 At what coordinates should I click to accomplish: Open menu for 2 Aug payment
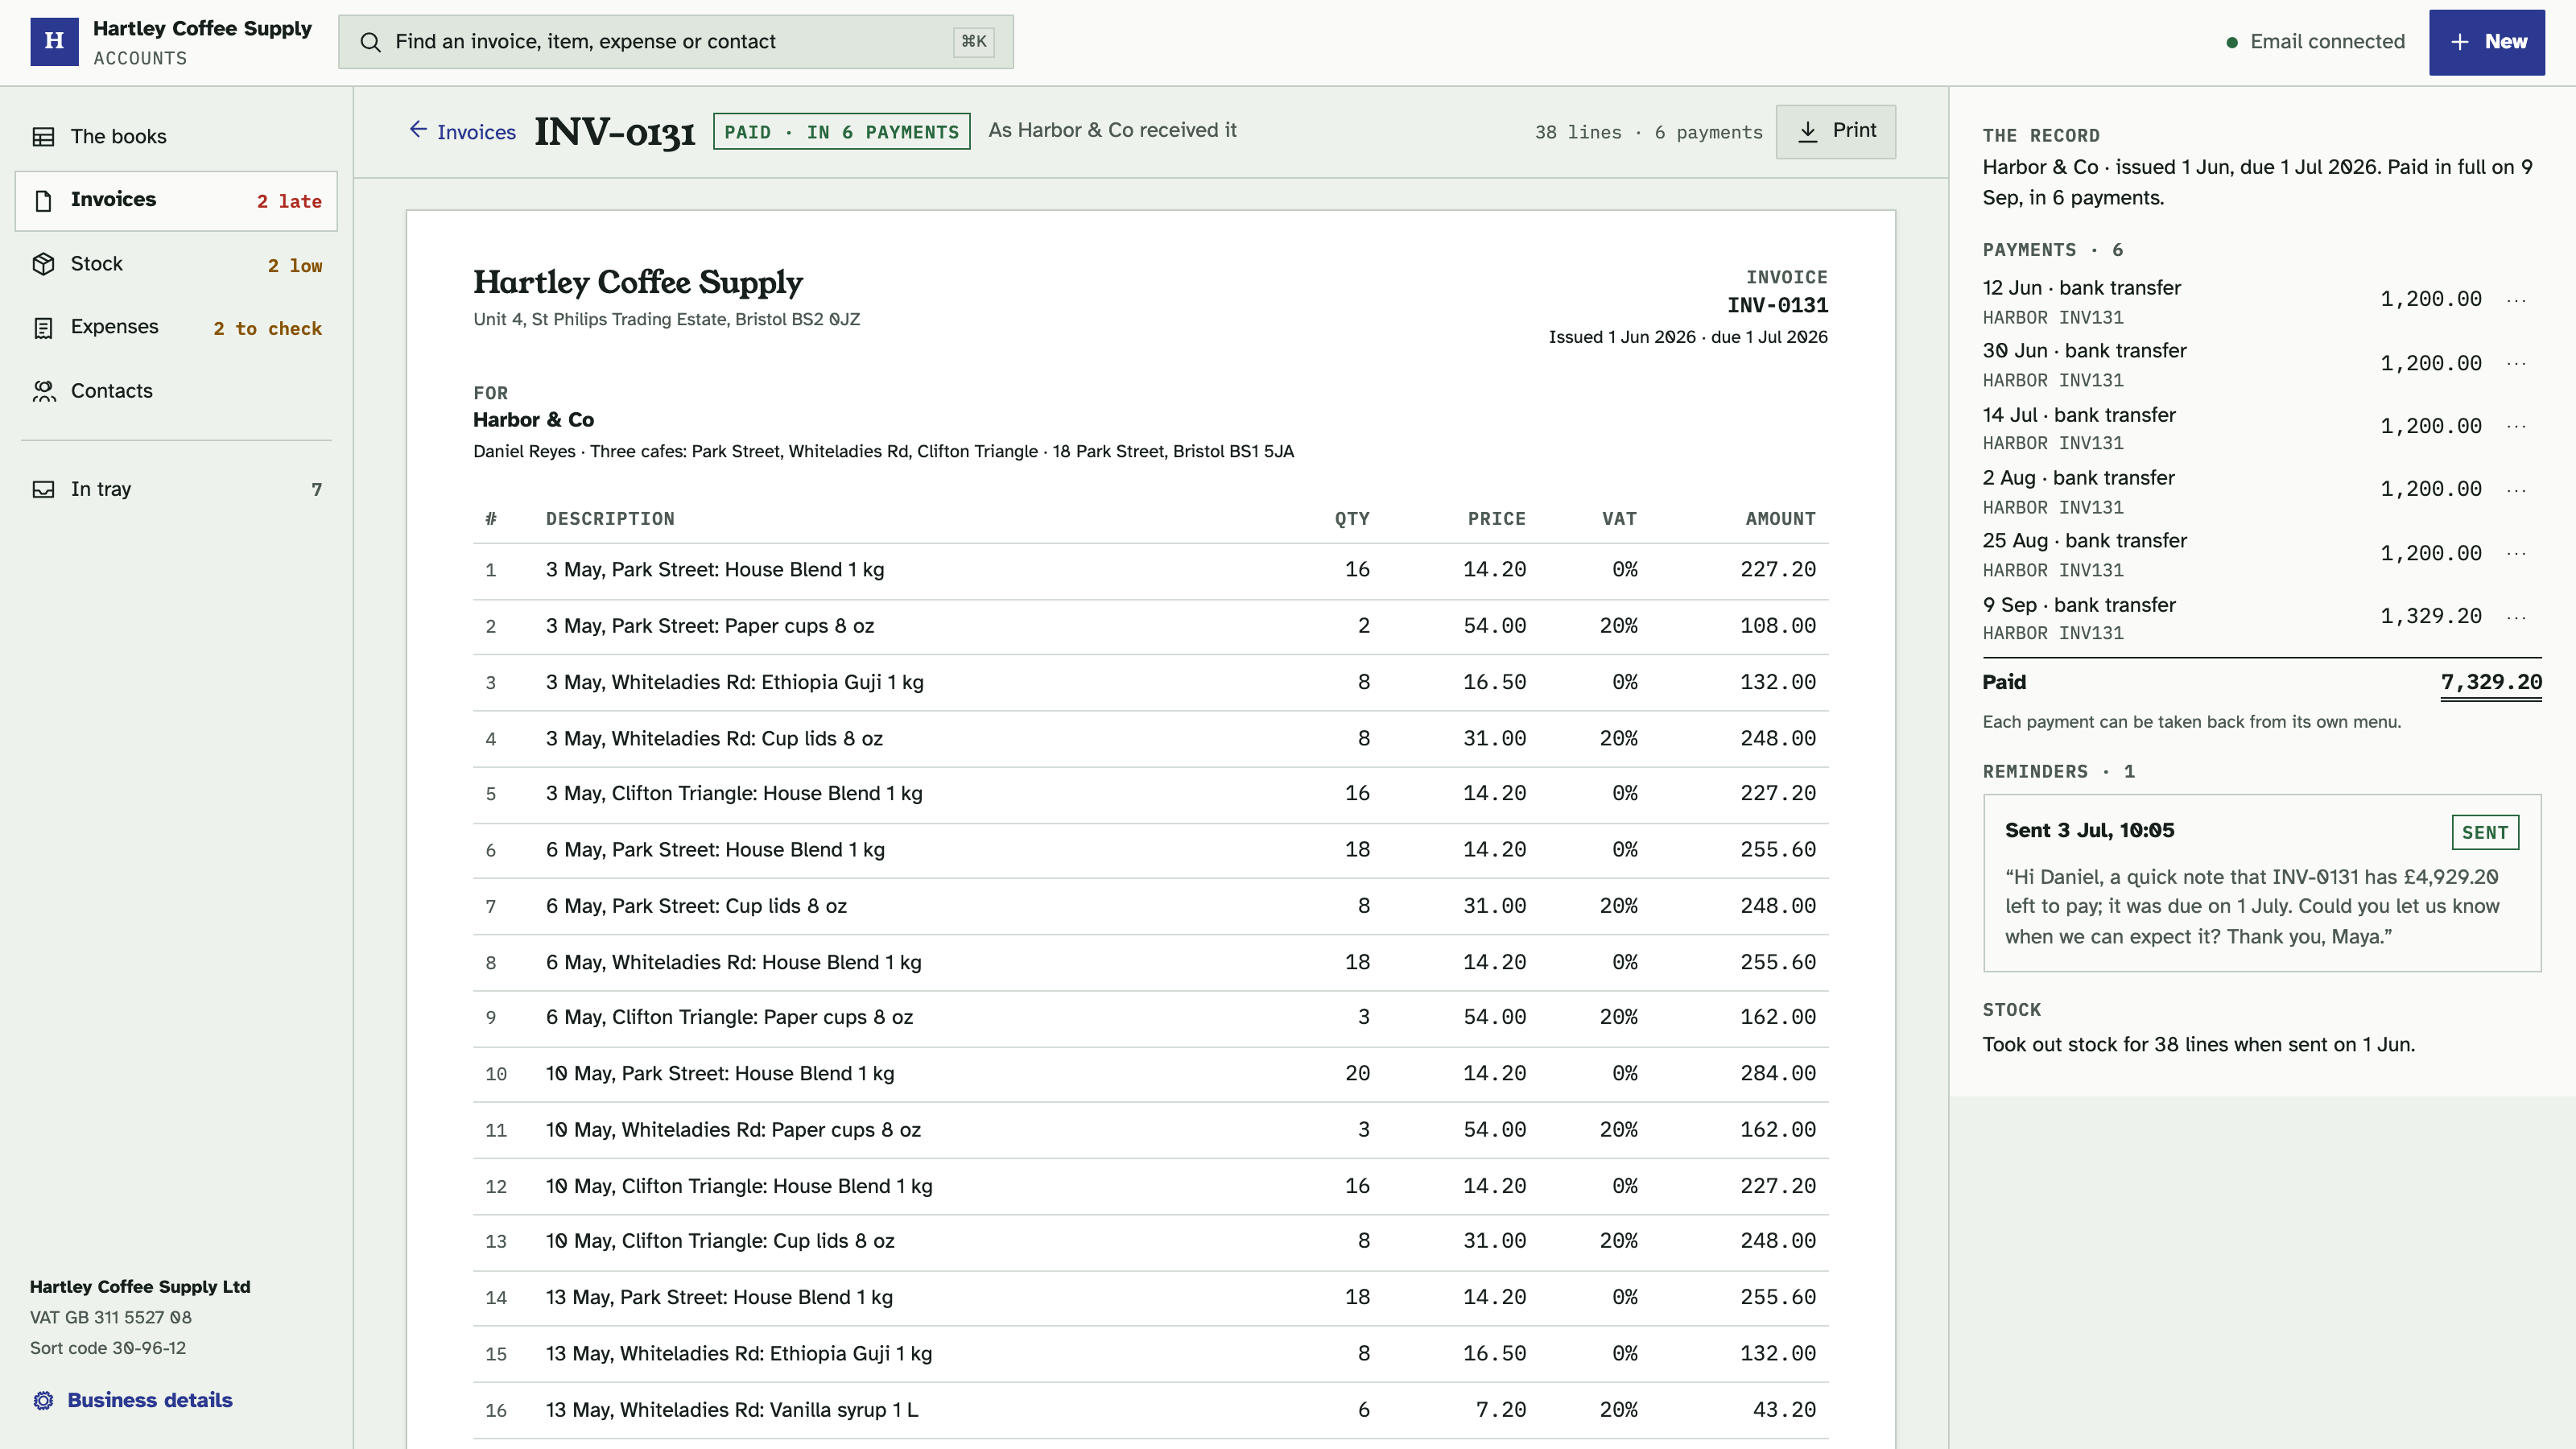2517,490
